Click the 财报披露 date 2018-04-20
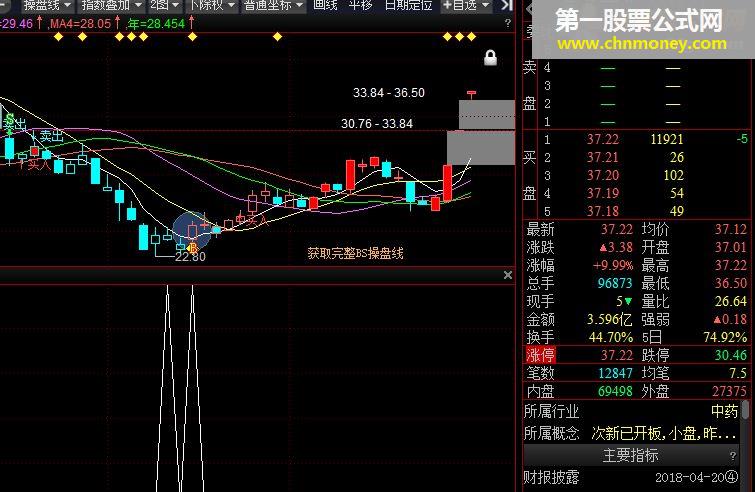 pos(690,478)
